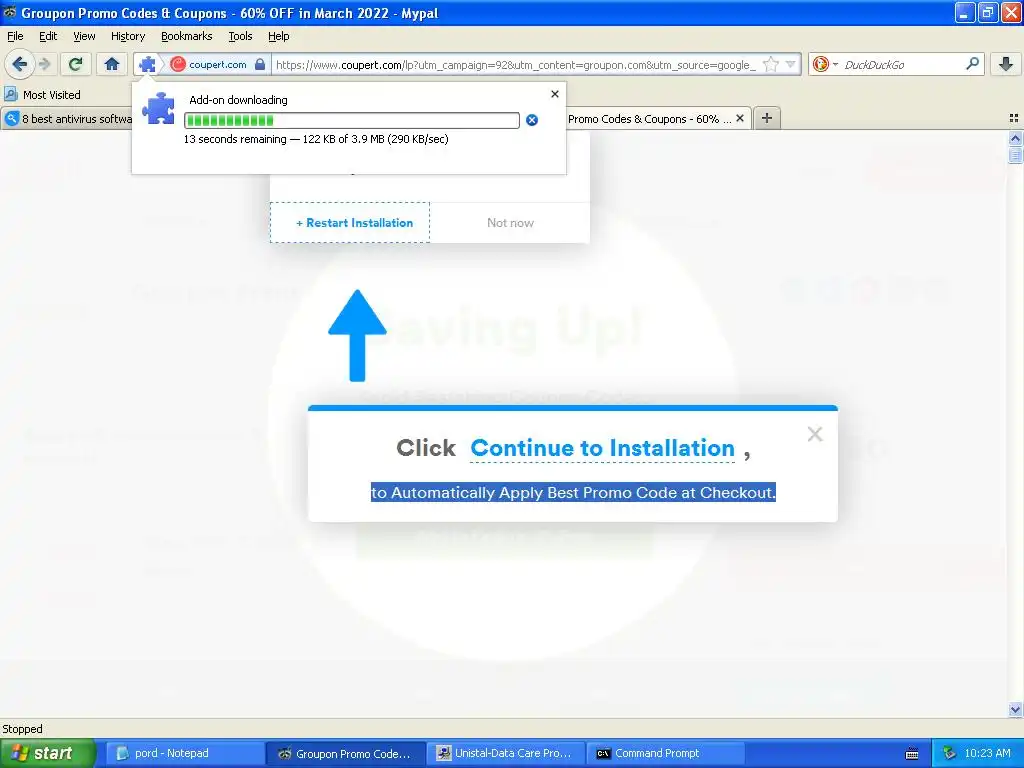Click the Most Visited bookmark icon
Screen dimensions: 1024x768
pyautogui.click(x=10, y=94)
